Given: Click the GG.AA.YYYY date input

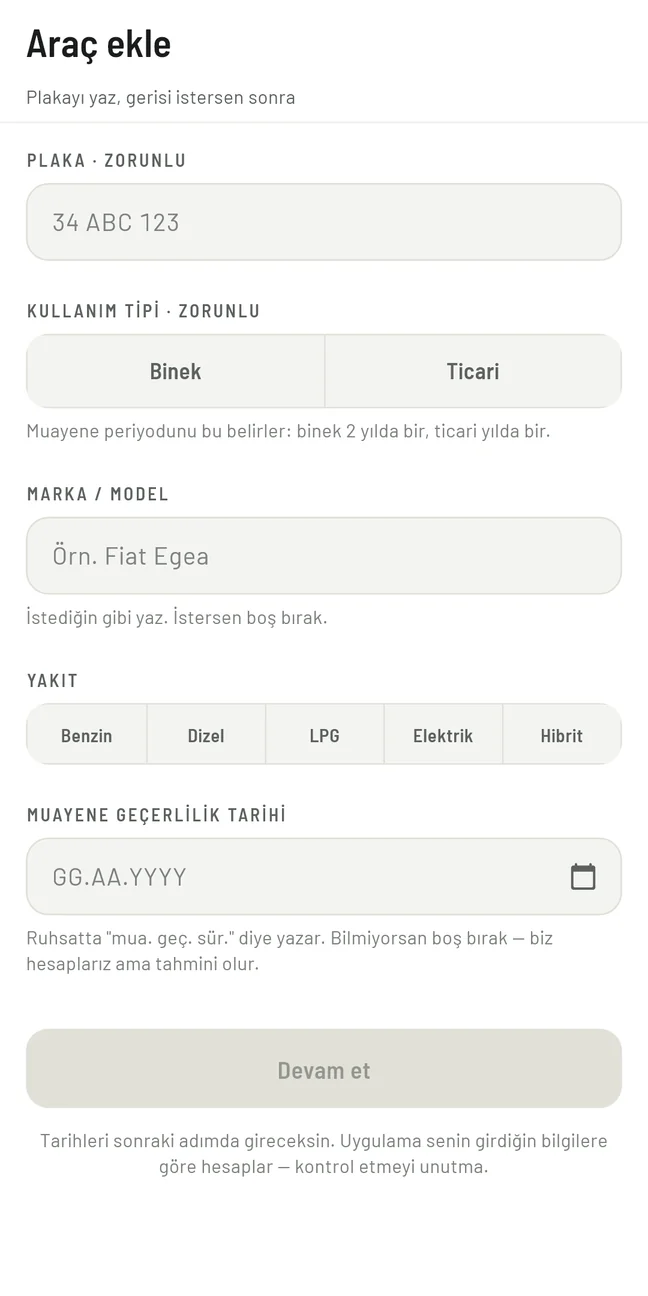Looking at the screenshot, I should coord(324,876).
